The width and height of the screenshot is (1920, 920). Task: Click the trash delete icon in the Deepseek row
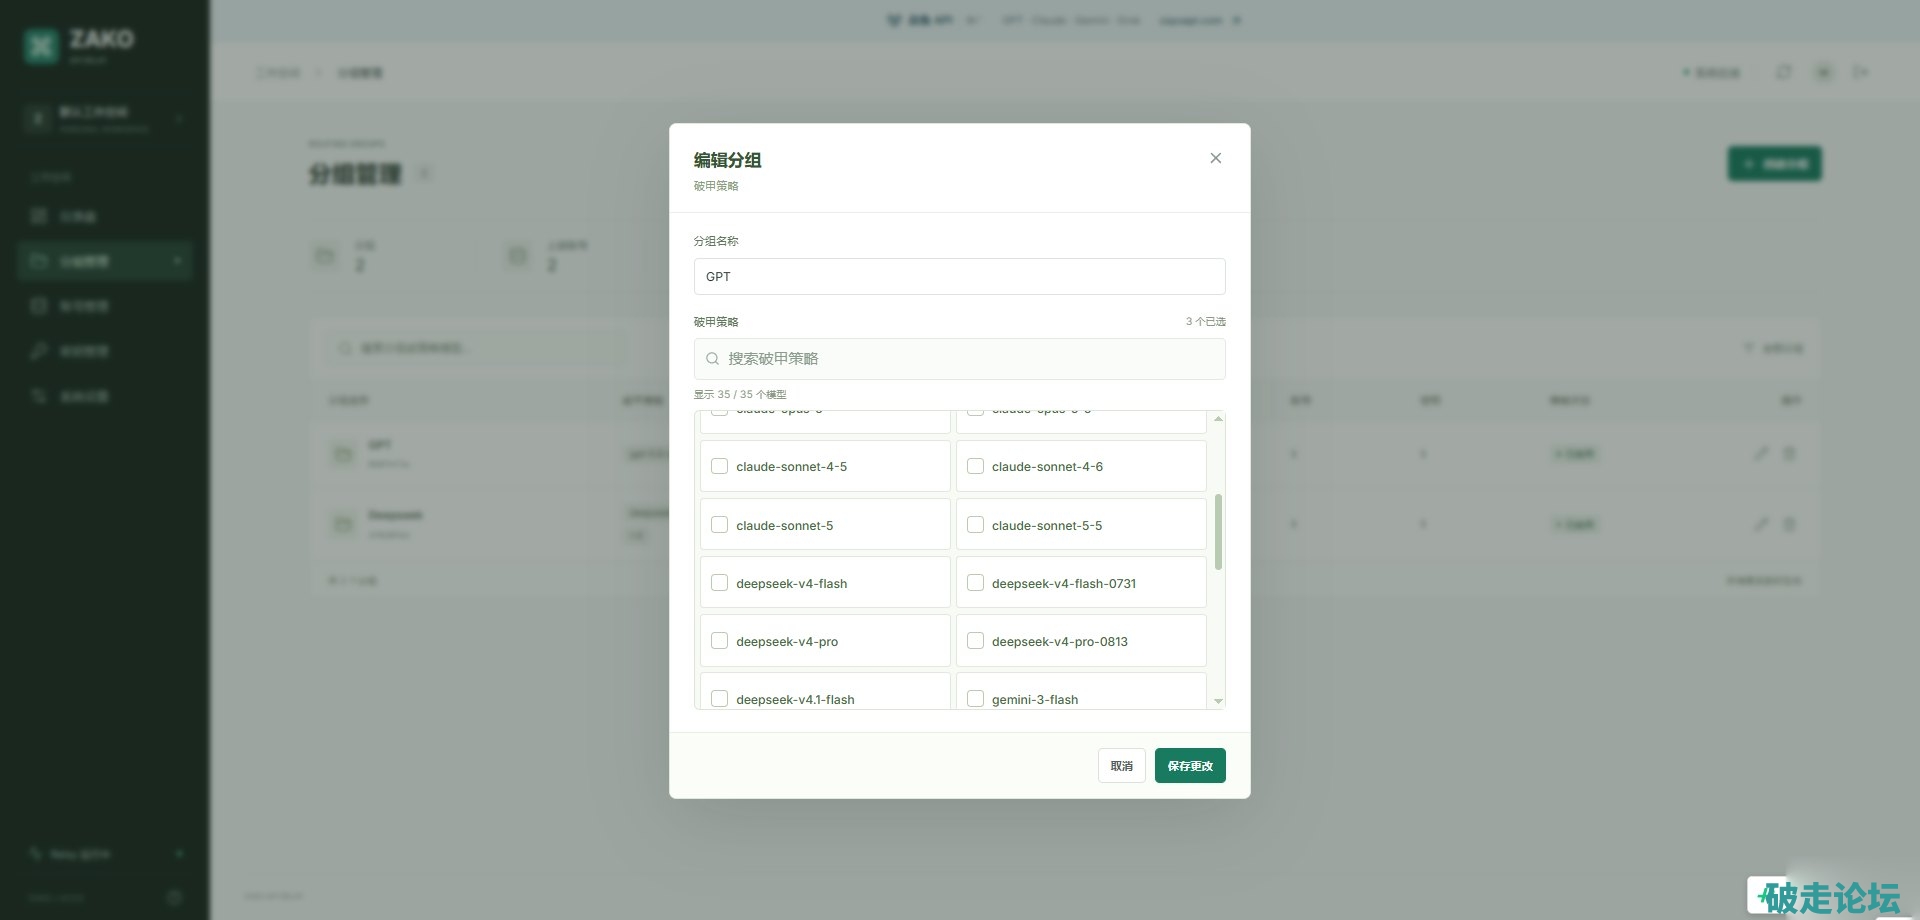pyautogui.click(x=1790, y=524)
